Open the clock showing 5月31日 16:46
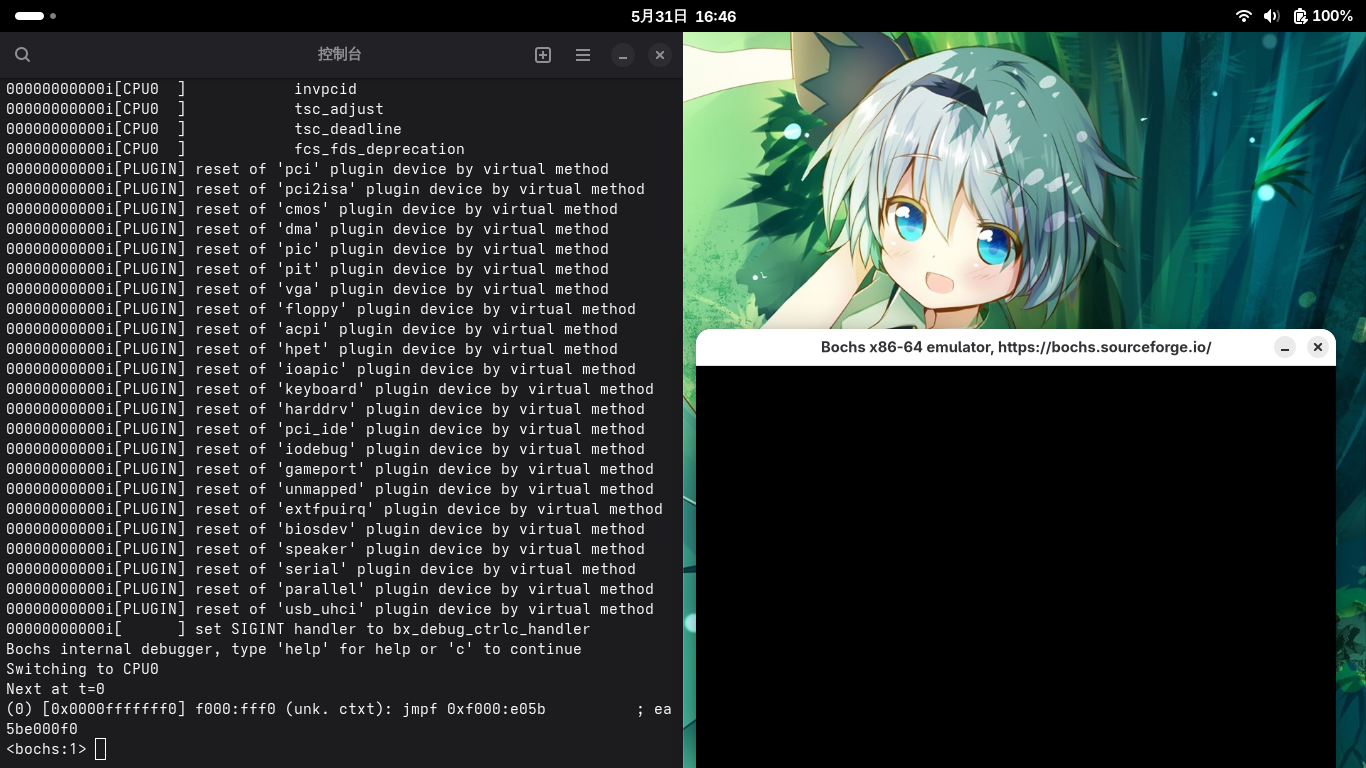1366x768 pixels. point(683,16)
